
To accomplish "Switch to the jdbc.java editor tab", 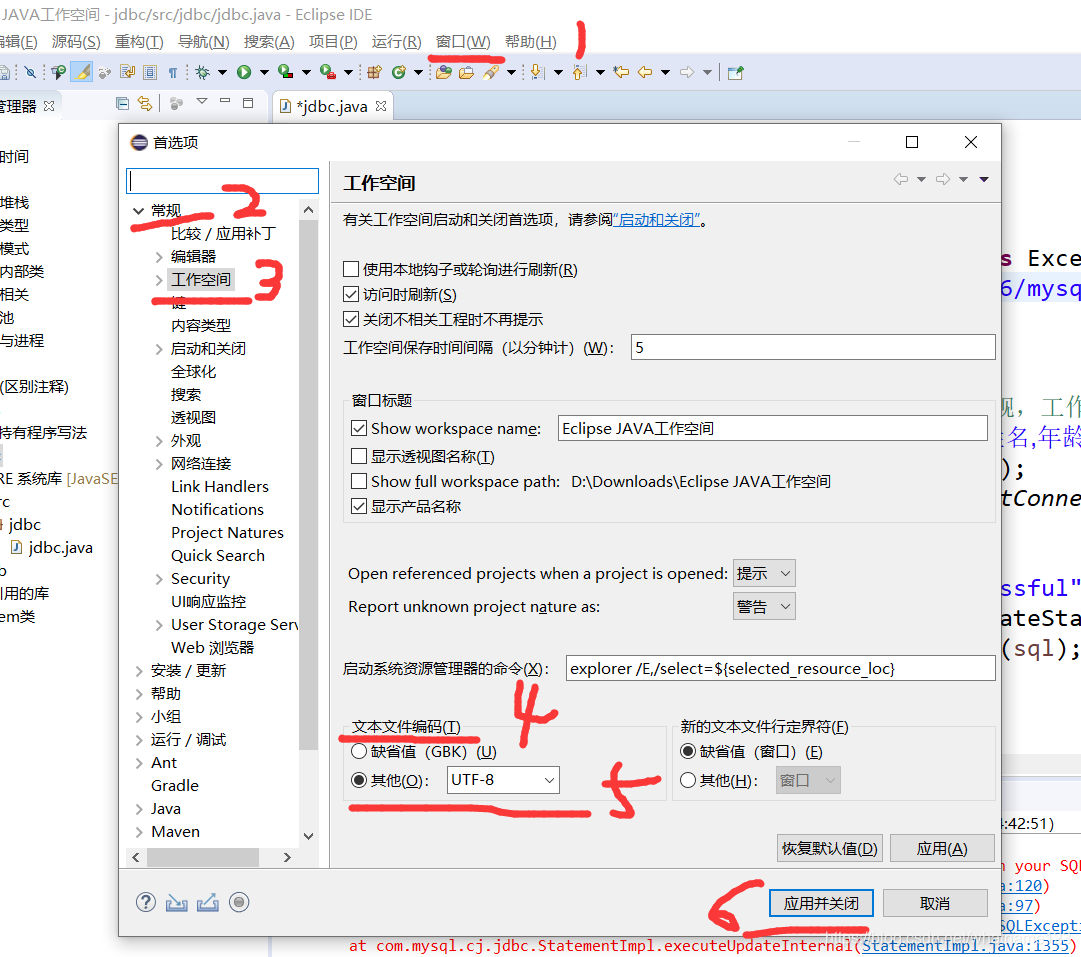I will coord(331,106).
